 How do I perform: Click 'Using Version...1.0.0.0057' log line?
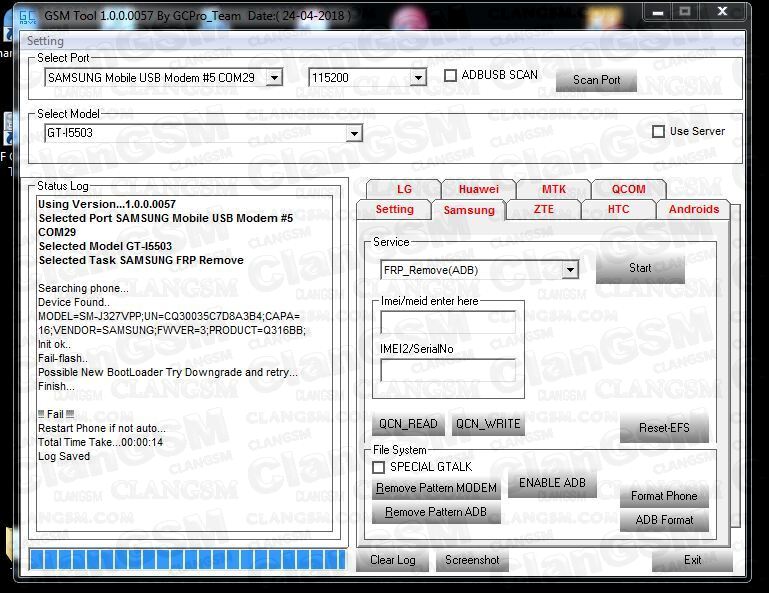point(107,204)
